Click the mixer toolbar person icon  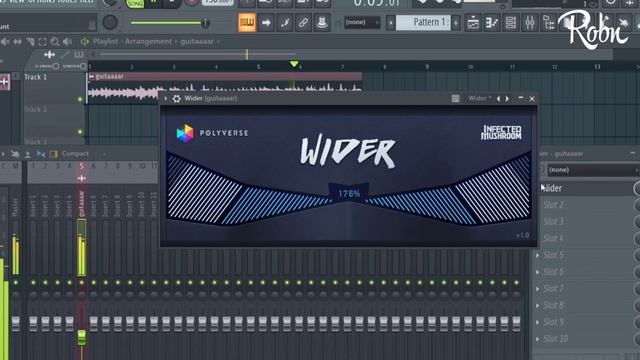tap(27, 154)
